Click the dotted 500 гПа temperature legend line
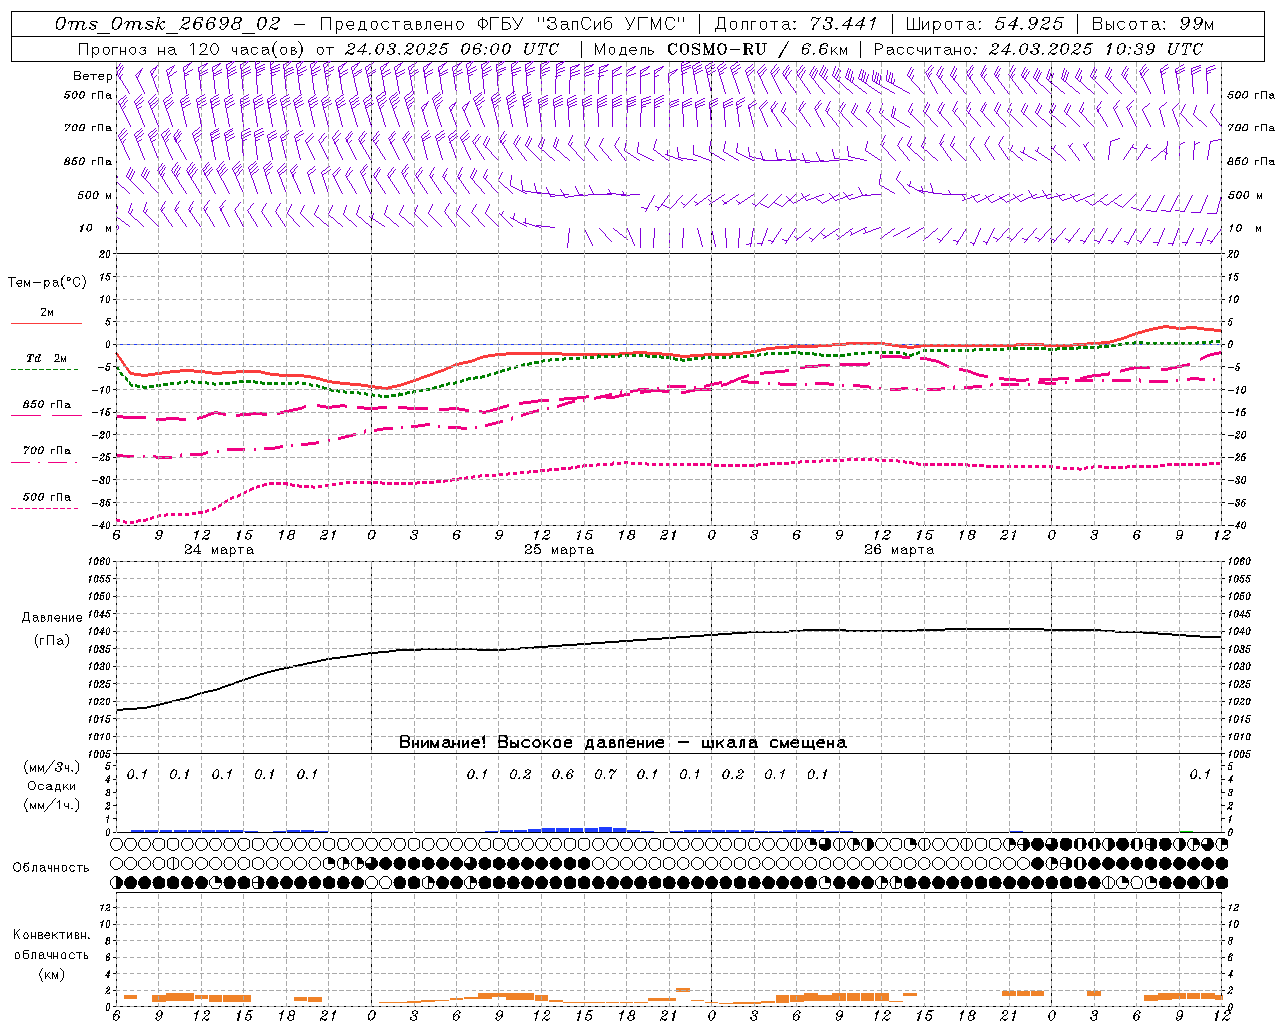 44,509
